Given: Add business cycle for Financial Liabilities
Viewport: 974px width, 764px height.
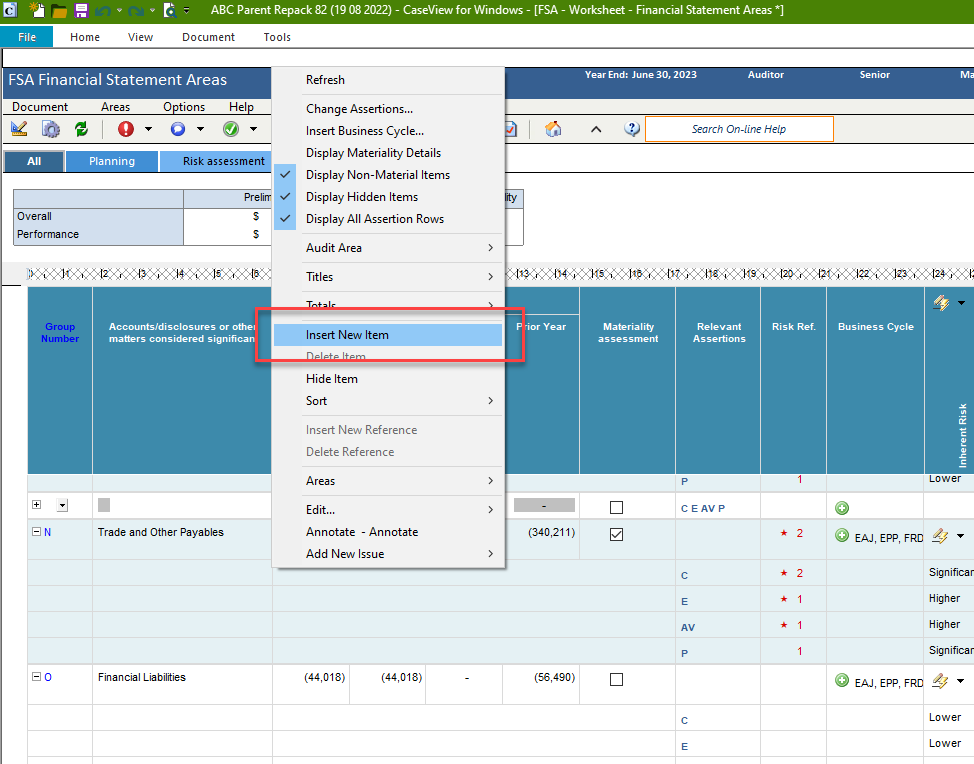Looking at the screenshot, I should [842, 681].
